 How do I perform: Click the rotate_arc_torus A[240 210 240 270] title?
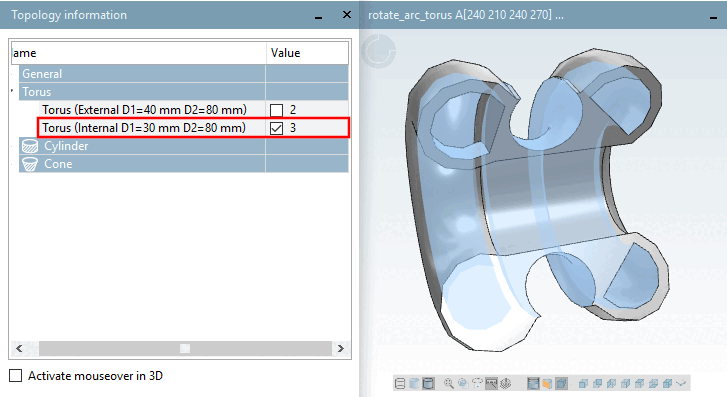466,15
